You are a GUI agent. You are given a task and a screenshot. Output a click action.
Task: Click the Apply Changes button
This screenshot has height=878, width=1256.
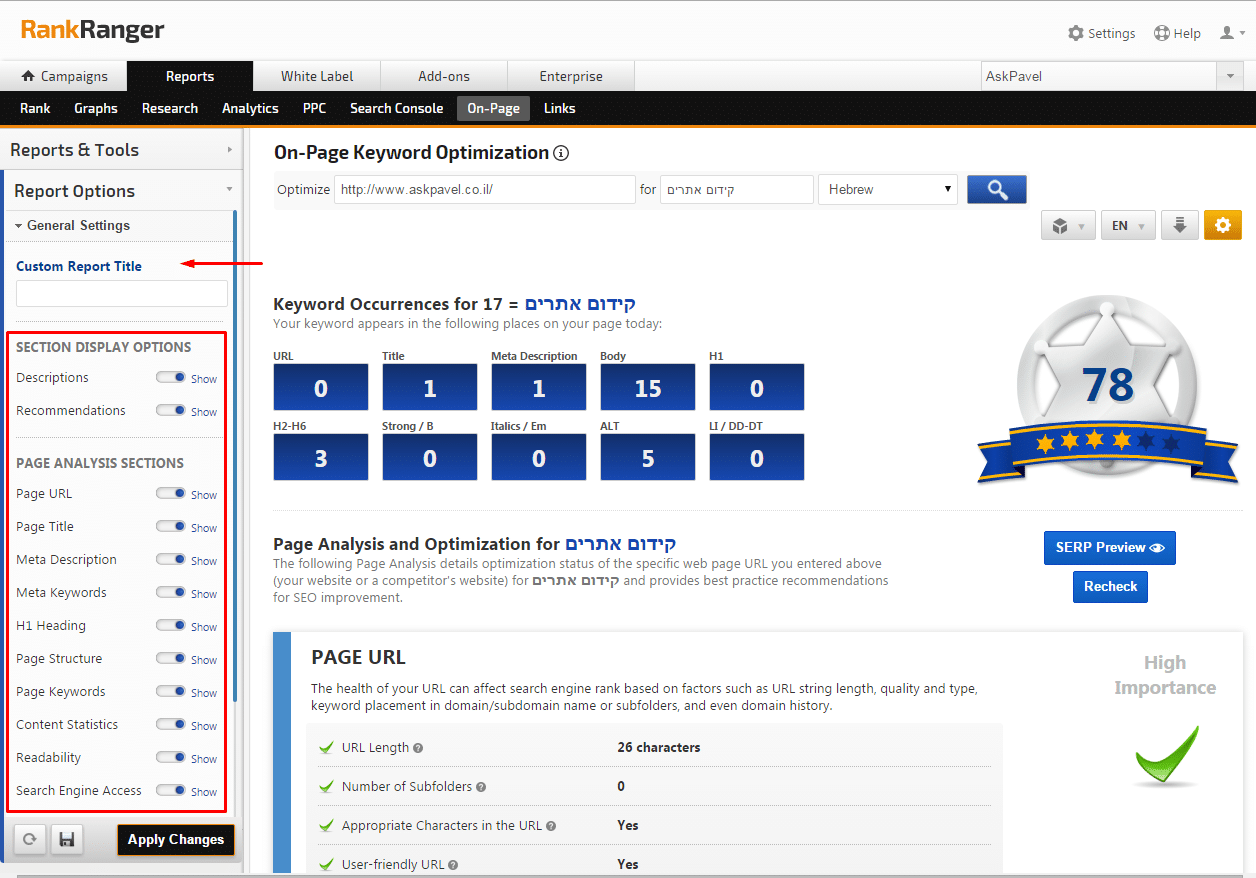click(176, 839)
